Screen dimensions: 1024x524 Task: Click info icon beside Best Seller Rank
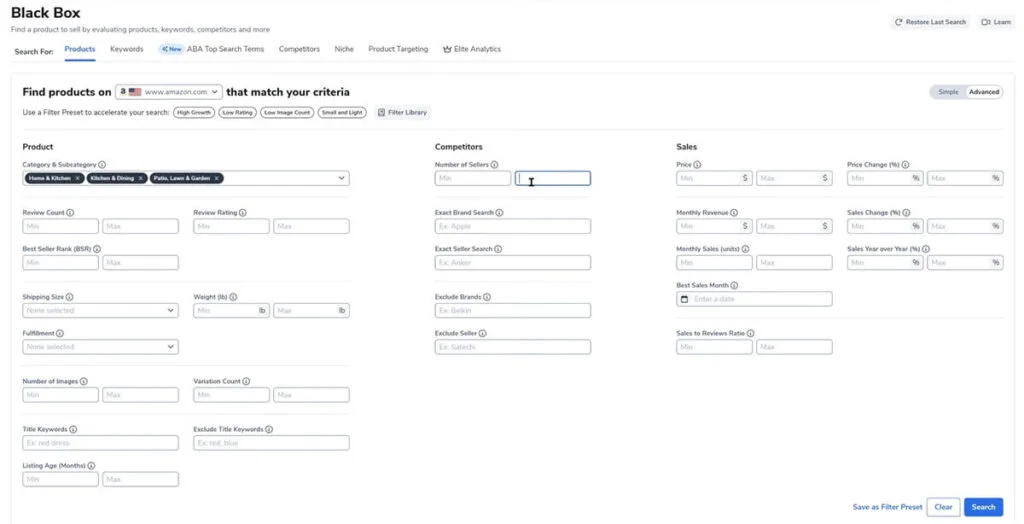[97, 249]
